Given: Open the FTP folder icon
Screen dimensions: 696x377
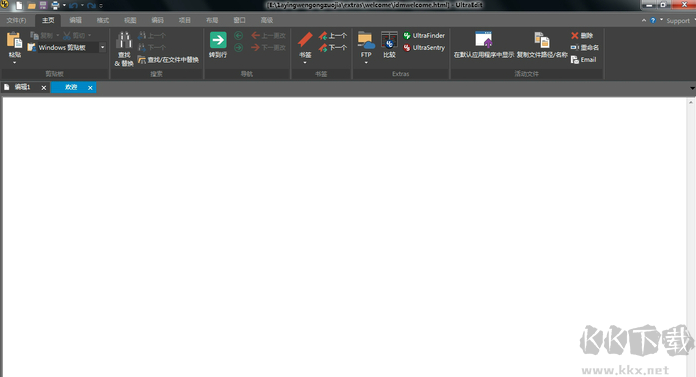Looking at the screenshot, I should coord(366,40).
